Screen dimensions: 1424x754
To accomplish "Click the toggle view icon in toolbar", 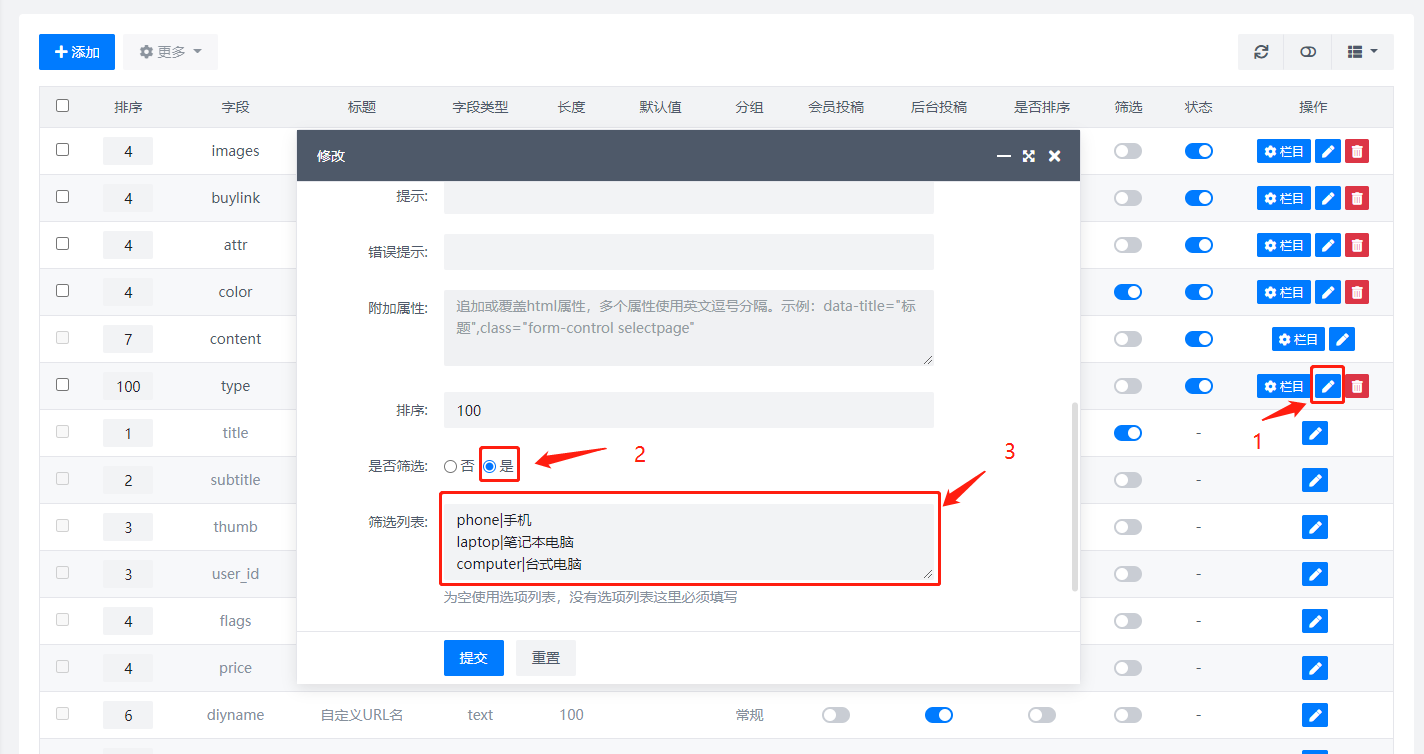I will pos(1308,52).
